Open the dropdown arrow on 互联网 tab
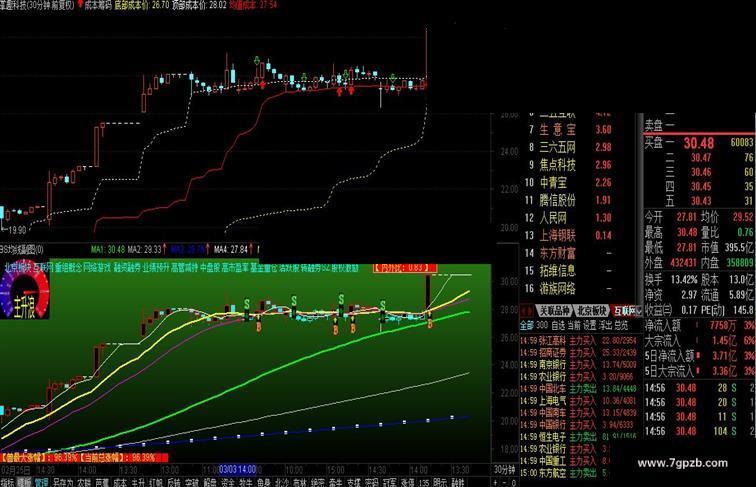 coord(638,311)
